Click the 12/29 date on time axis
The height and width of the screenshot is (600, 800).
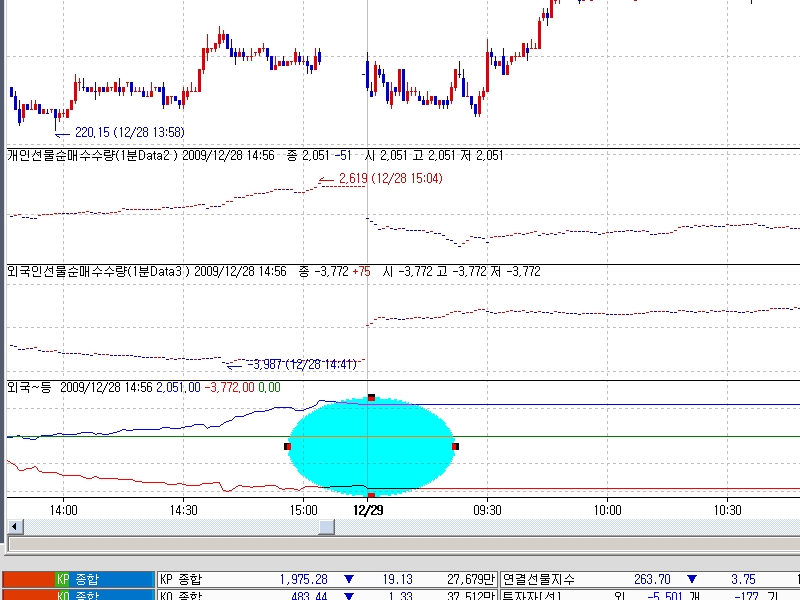[x=368, y=509]
